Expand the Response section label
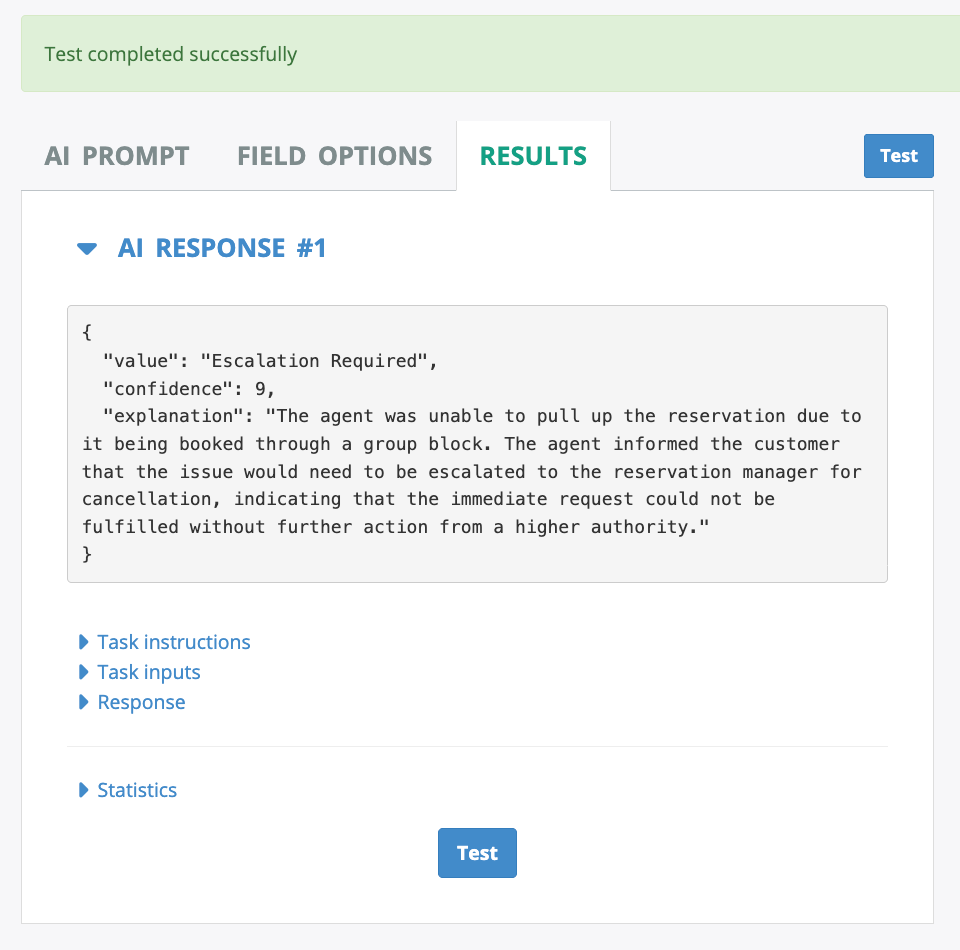The width and height of the screenshot is (960, 950). [141, 702]
